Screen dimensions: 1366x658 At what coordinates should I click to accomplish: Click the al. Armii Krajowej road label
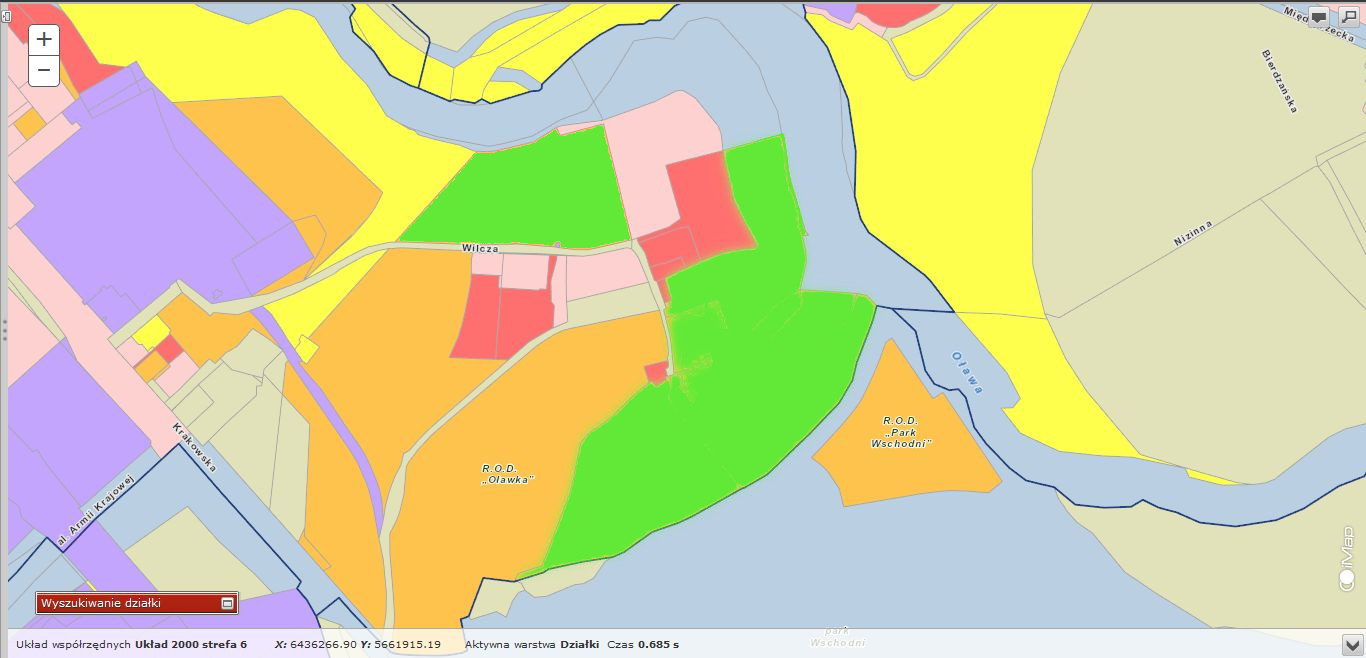click(x=95, y=511)
